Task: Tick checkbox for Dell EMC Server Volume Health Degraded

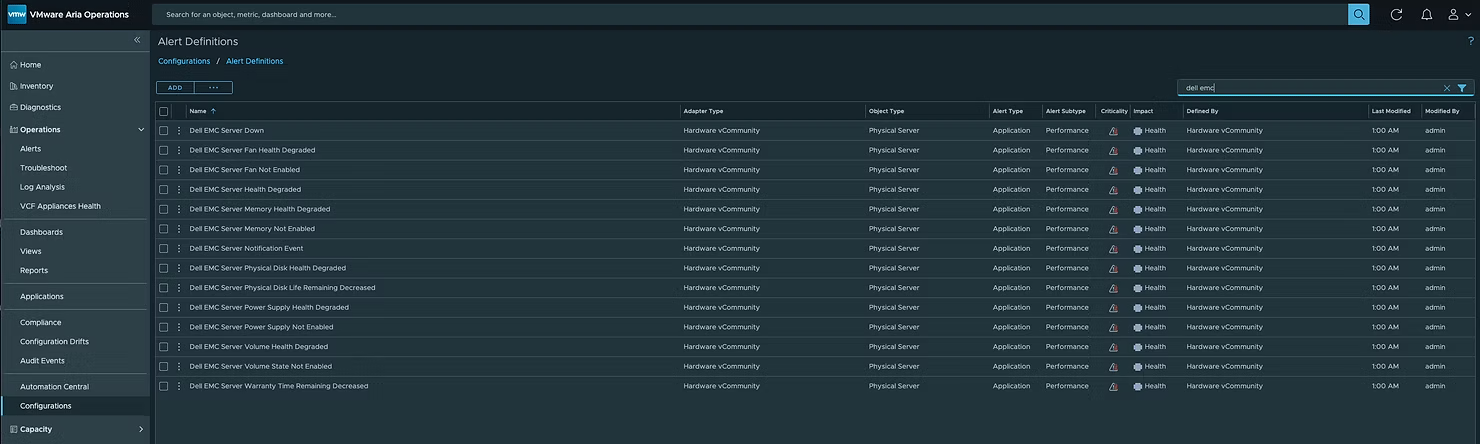Action: coord(164,347)
